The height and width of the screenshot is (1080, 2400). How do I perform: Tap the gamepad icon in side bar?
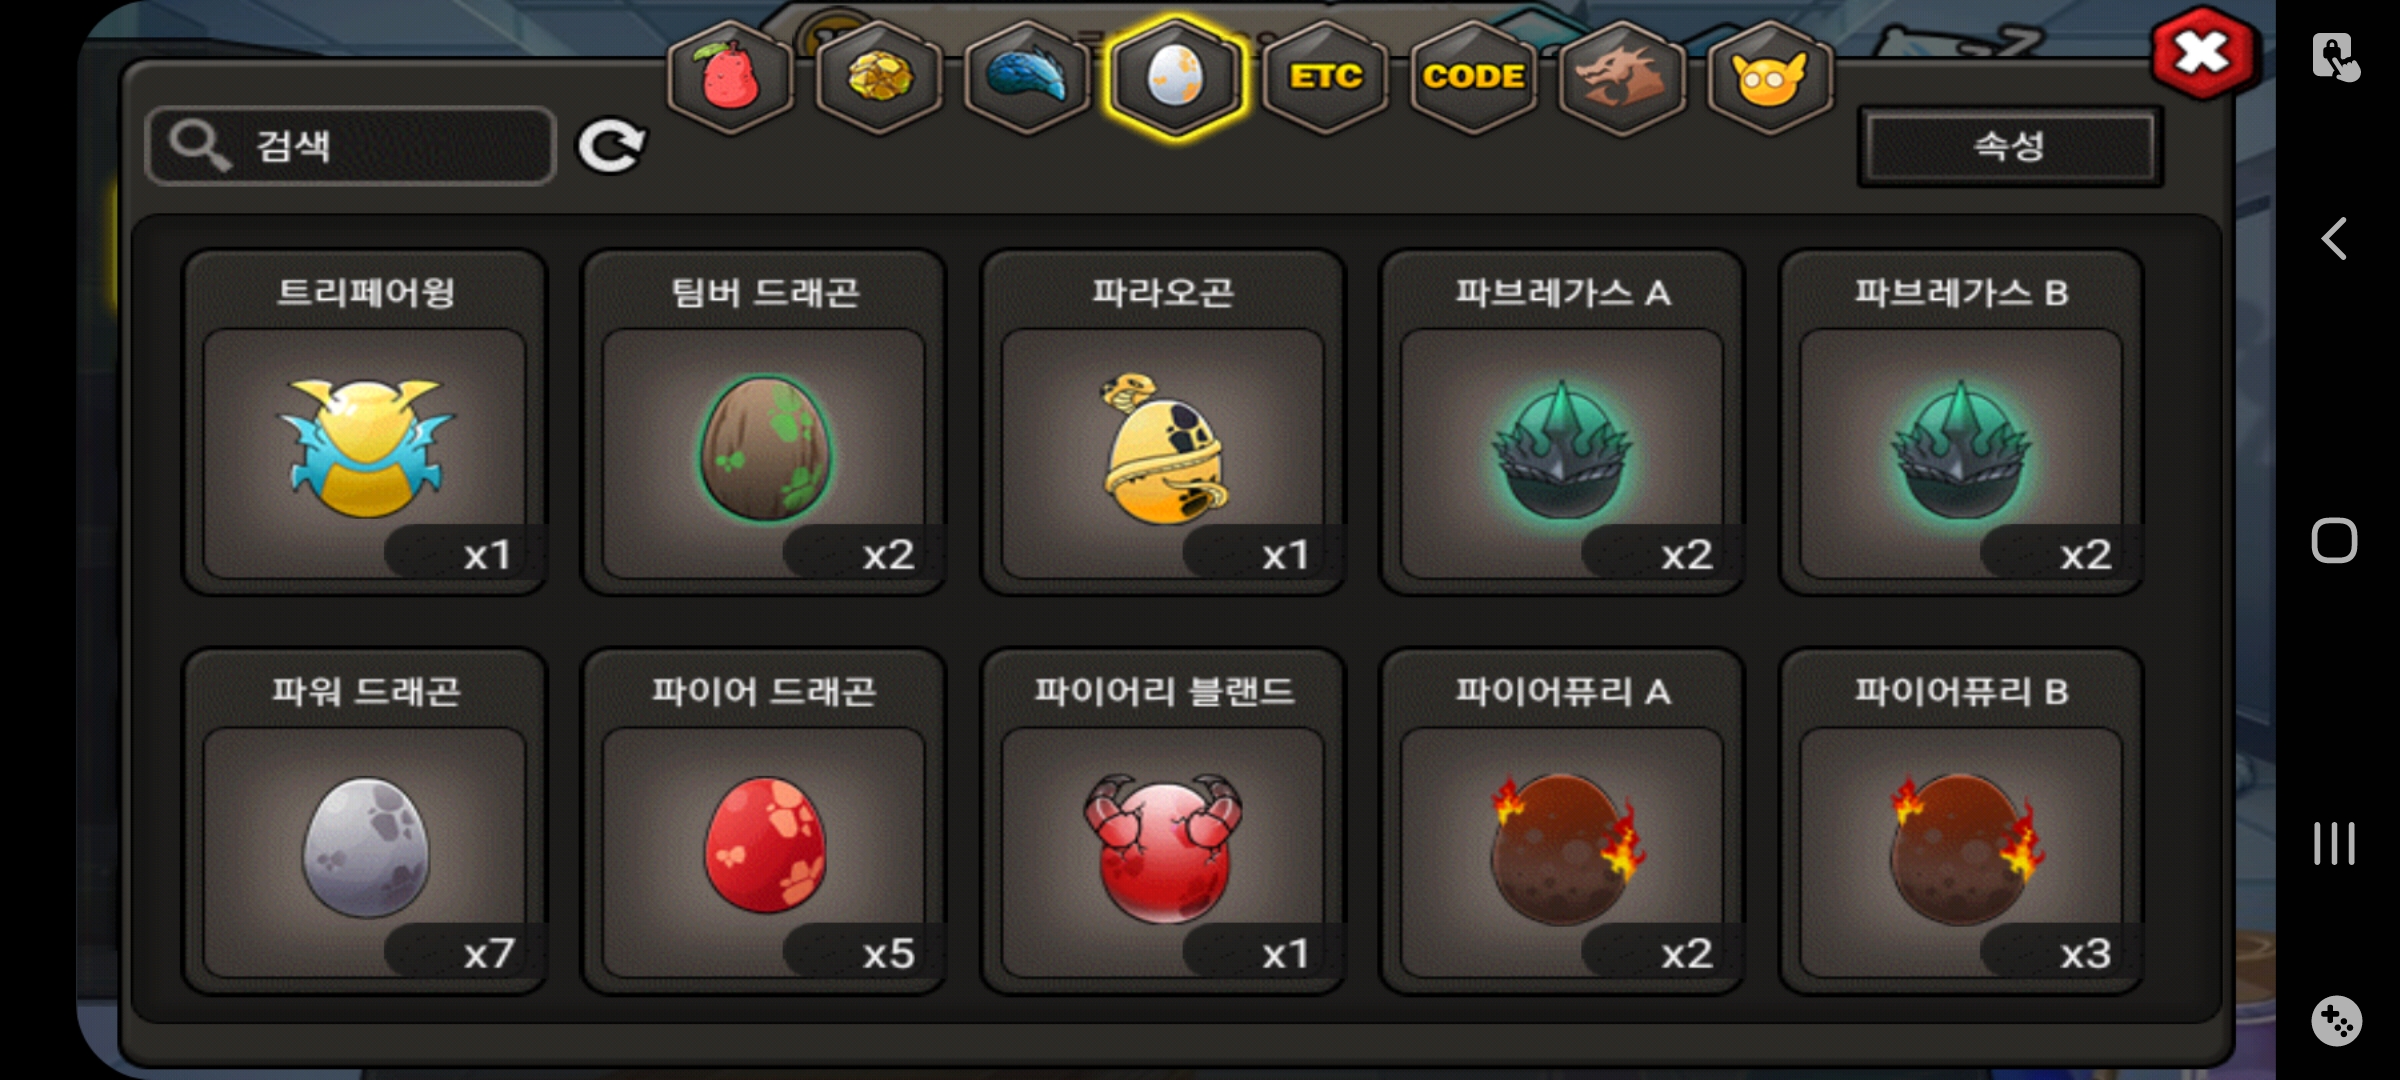click(2336, 1021)
